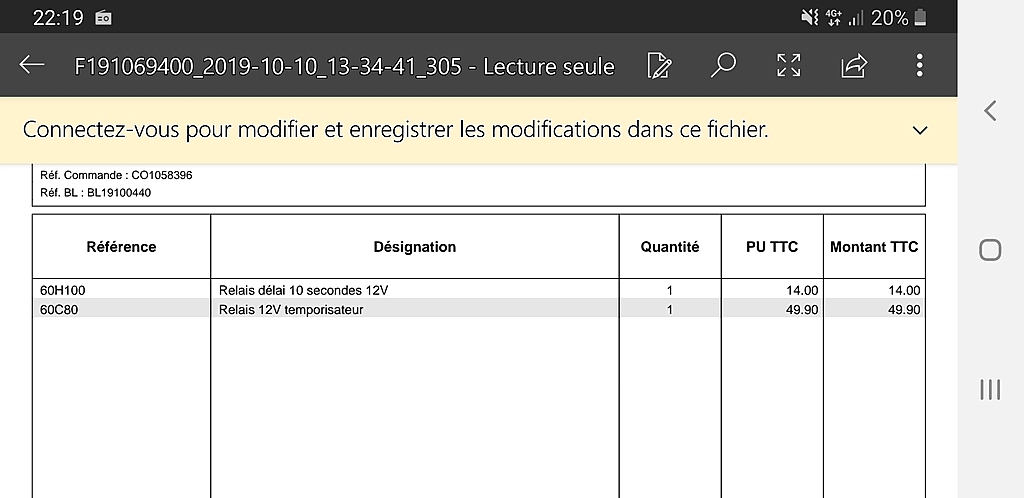Tap Montant TTC value 14.00

(904, 290)
